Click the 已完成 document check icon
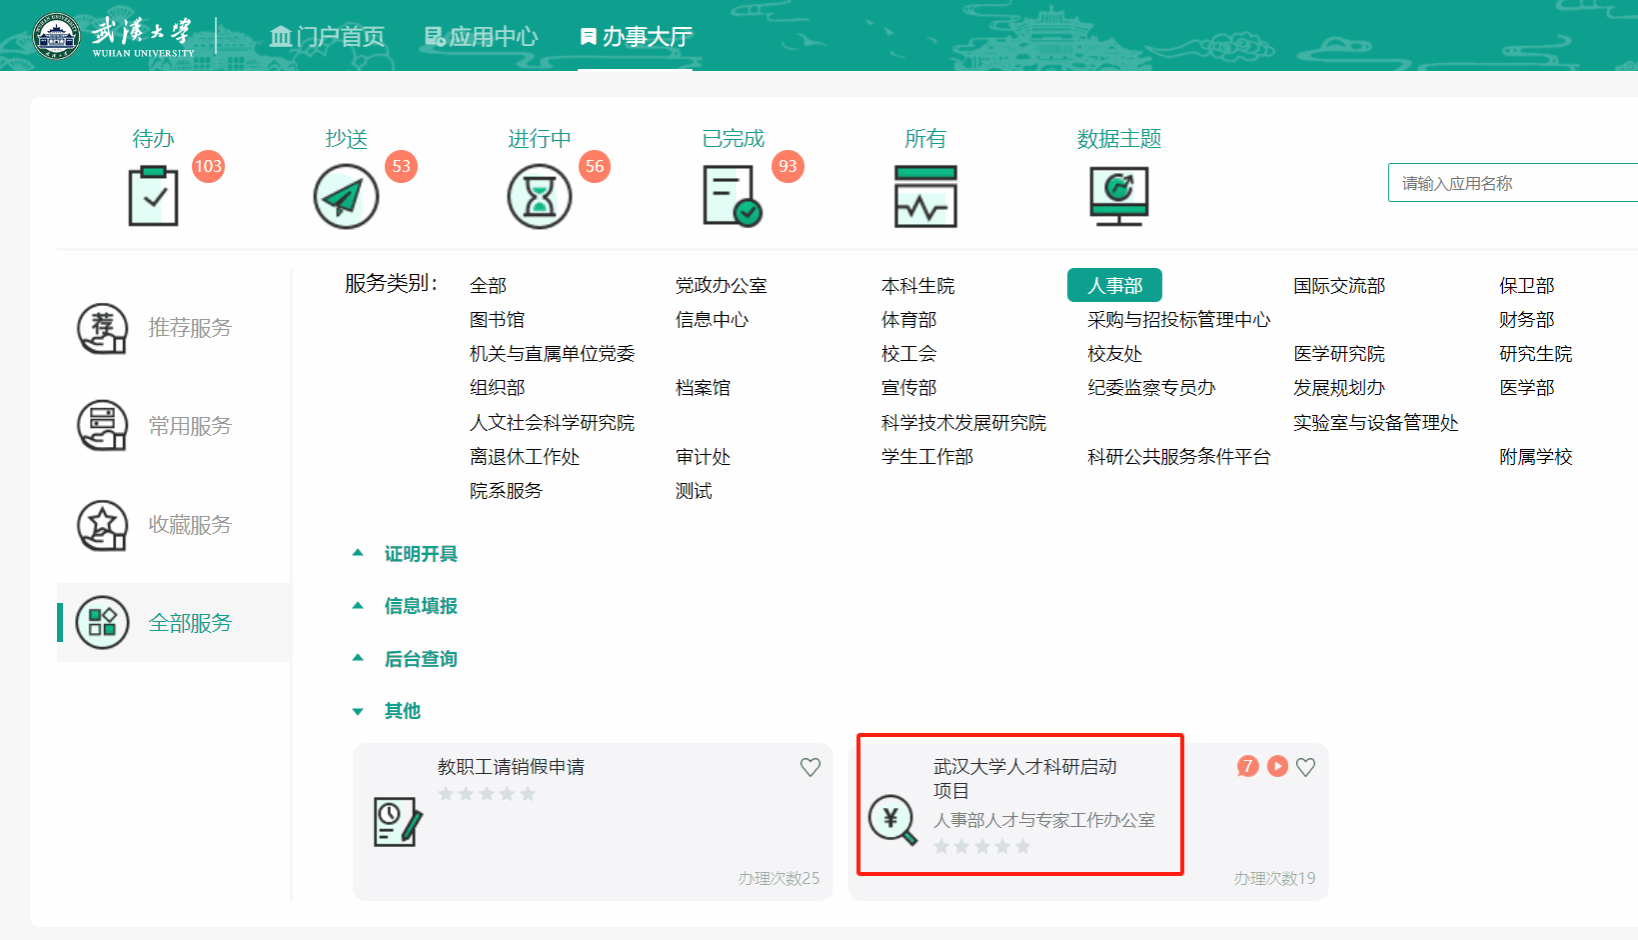This screenshot has height=940, width=1638. 731,196
